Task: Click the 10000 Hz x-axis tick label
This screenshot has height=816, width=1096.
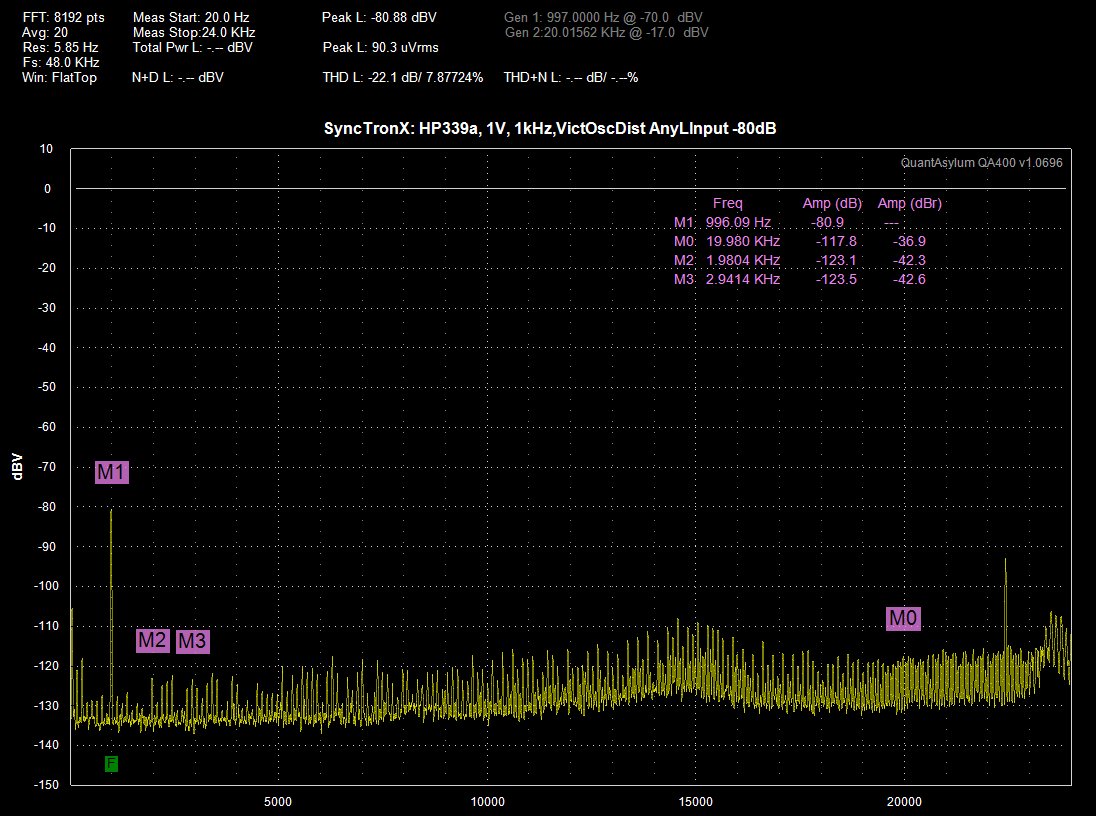Action: (487, 801)
